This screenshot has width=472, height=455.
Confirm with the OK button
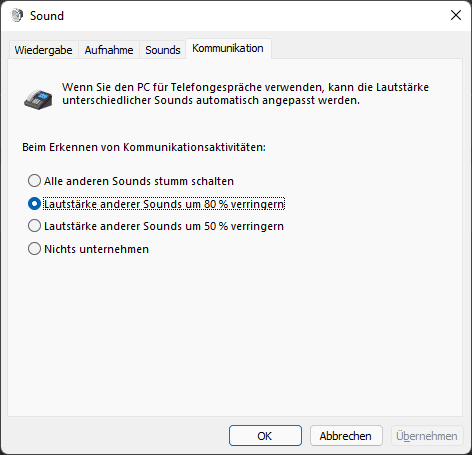coord(265,436)
